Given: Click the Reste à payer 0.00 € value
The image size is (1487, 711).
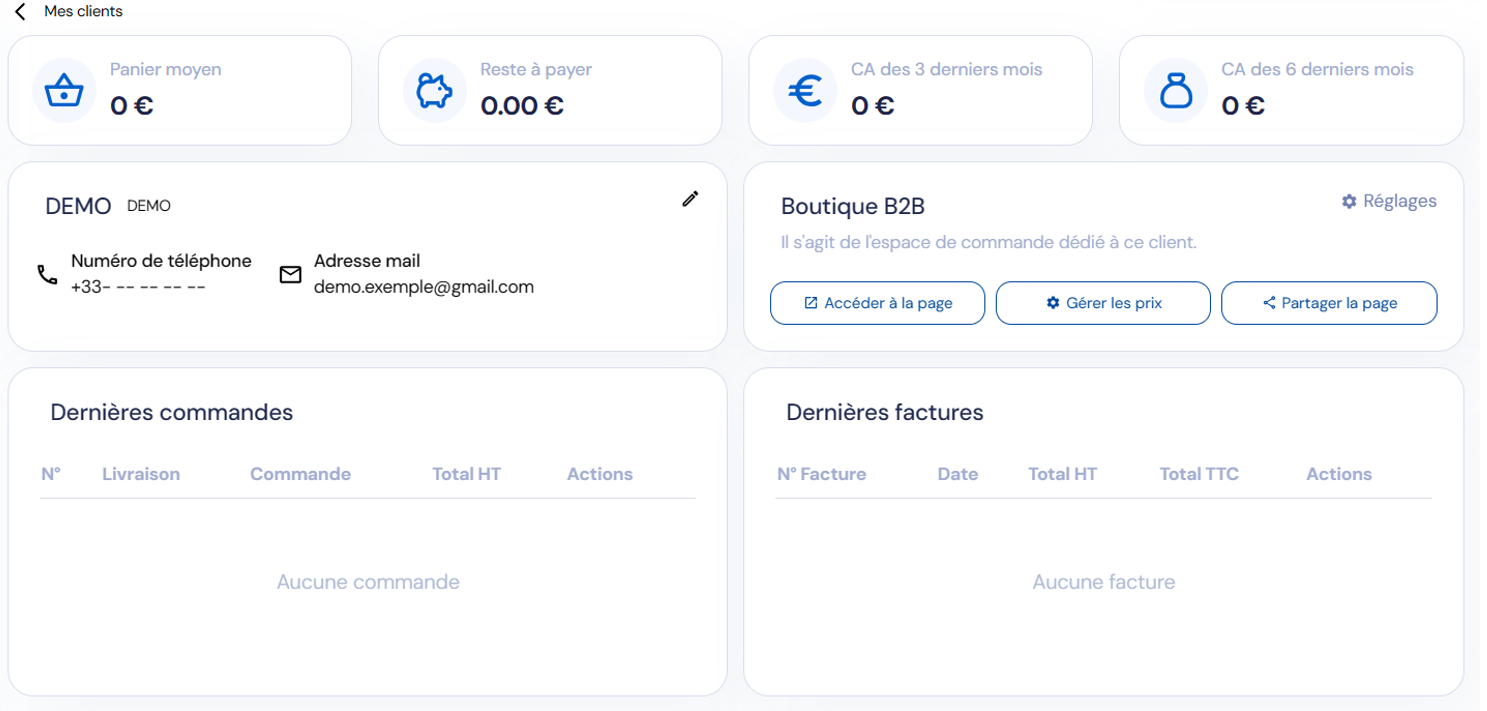Looking at the screenshot, I should tap(522, 105).
